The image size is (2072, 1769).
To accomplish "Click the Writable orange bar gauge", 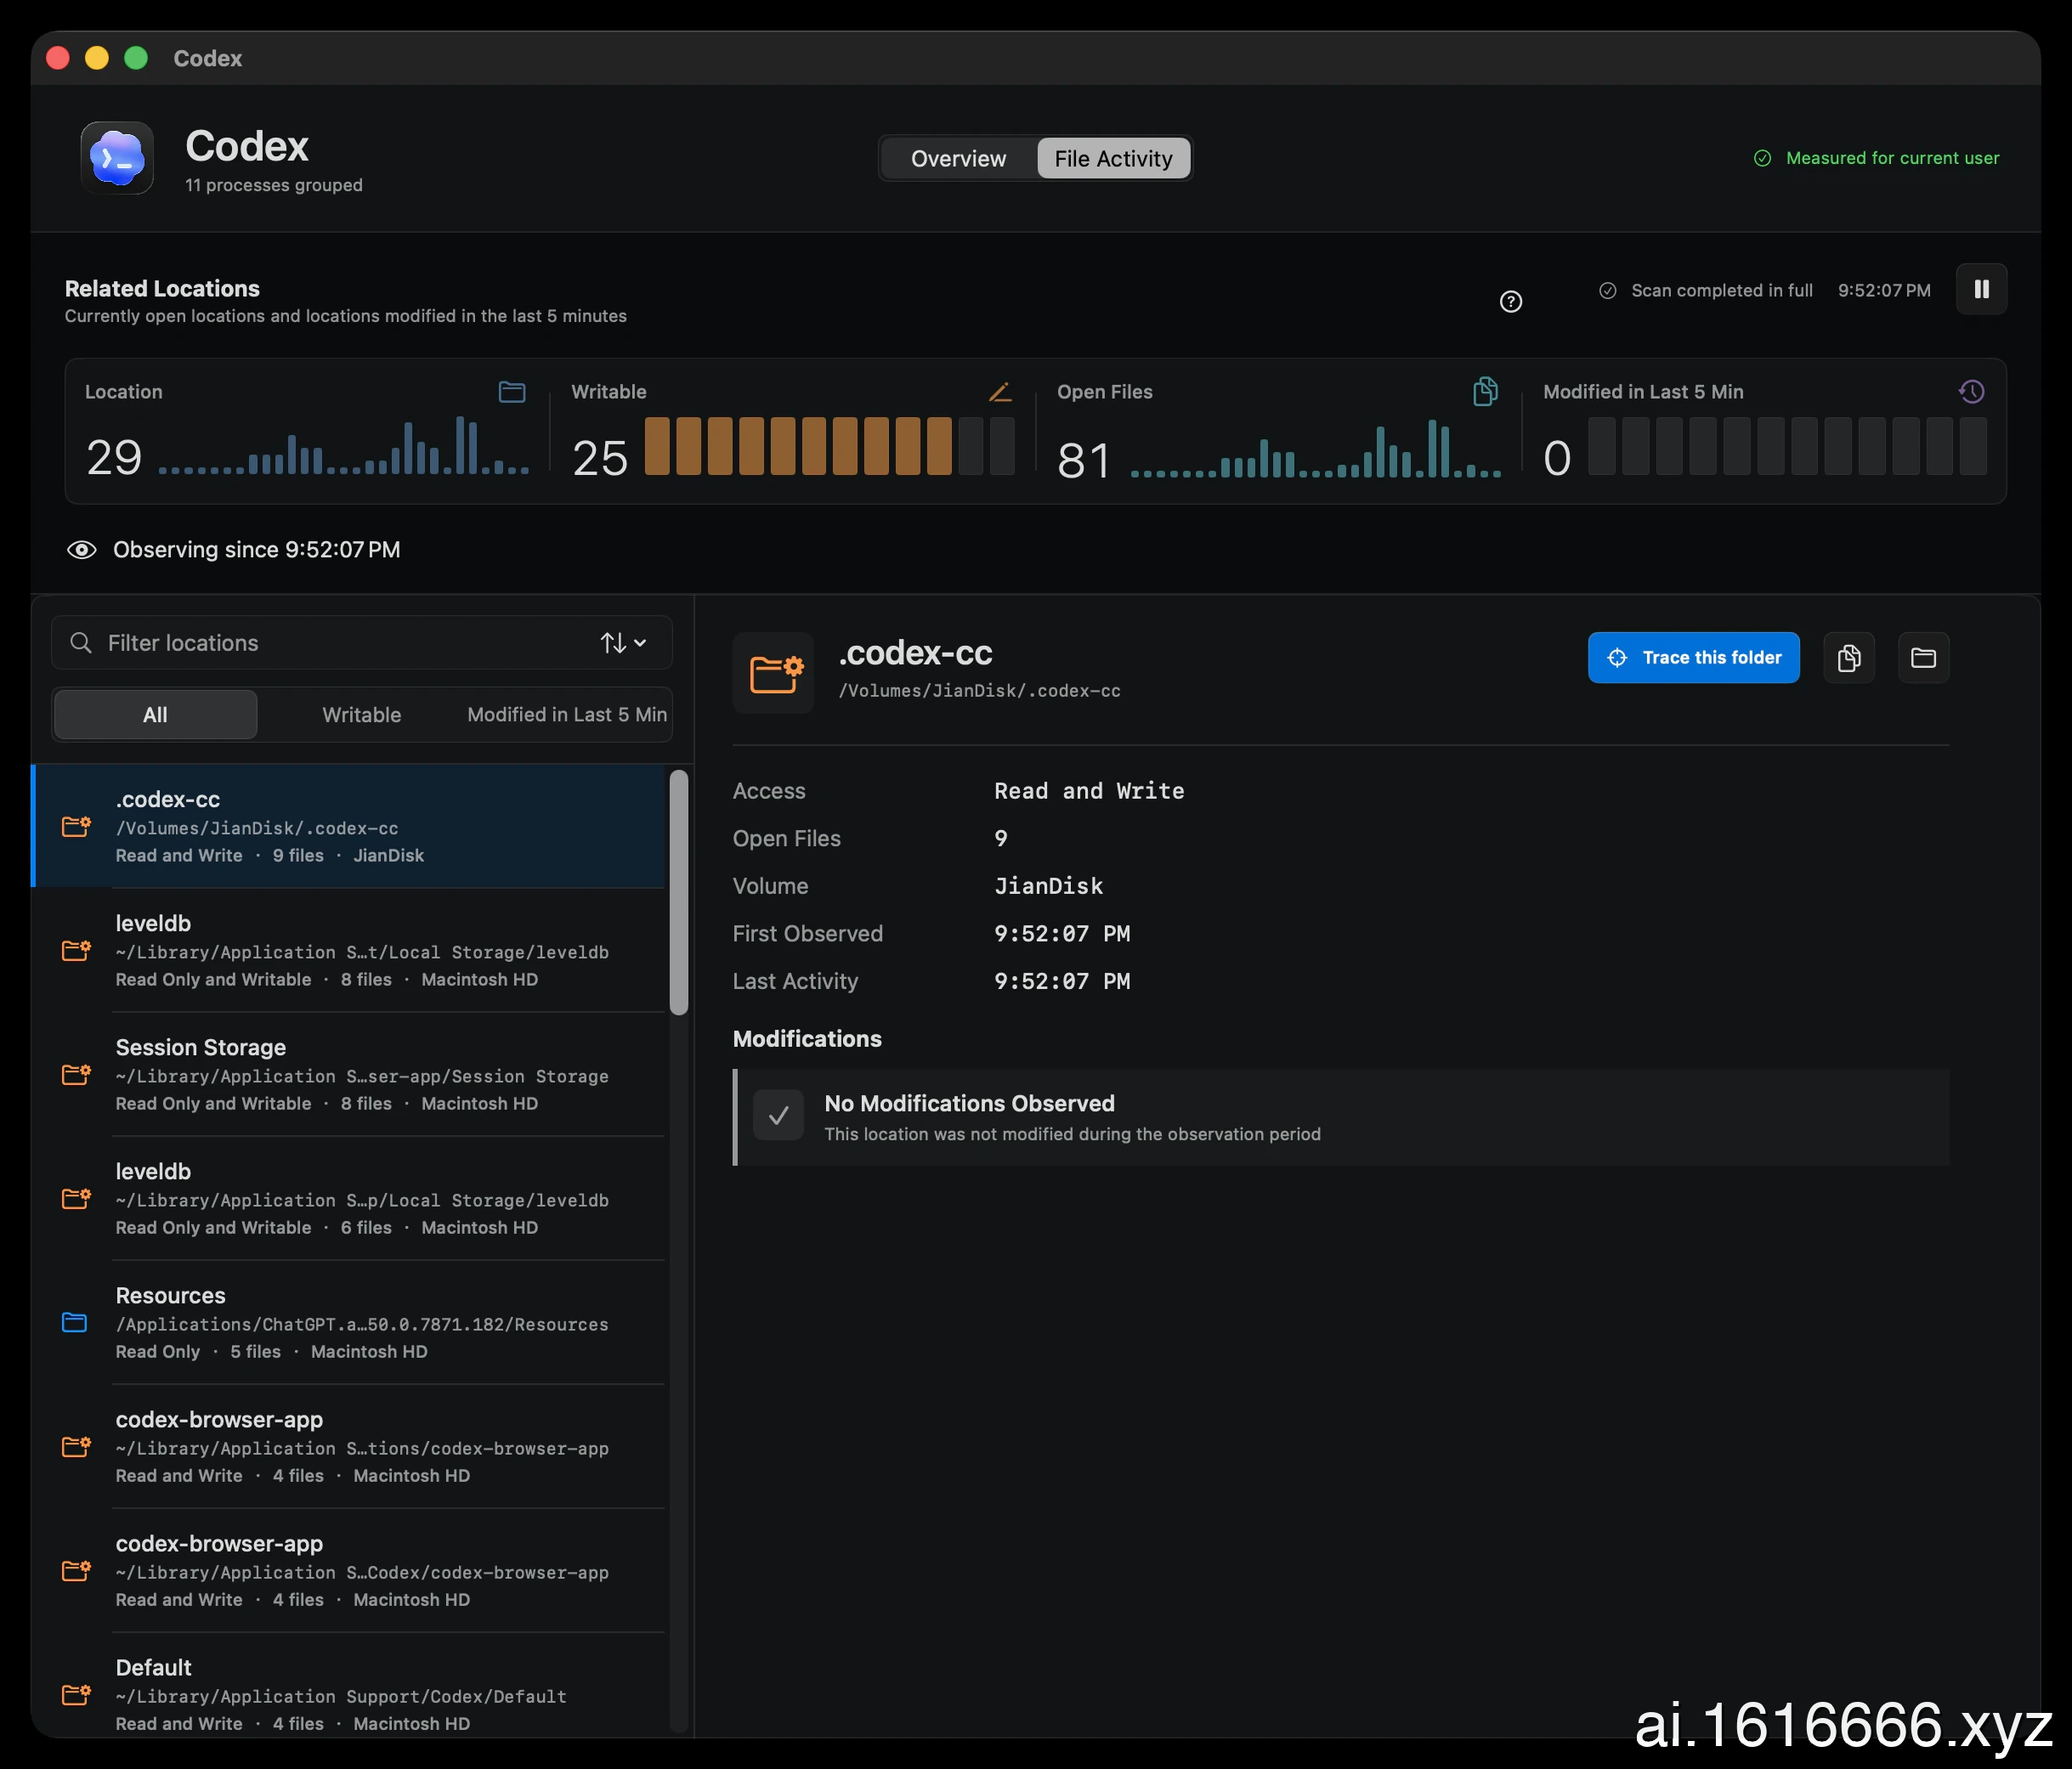I will [x=830, y=446].
